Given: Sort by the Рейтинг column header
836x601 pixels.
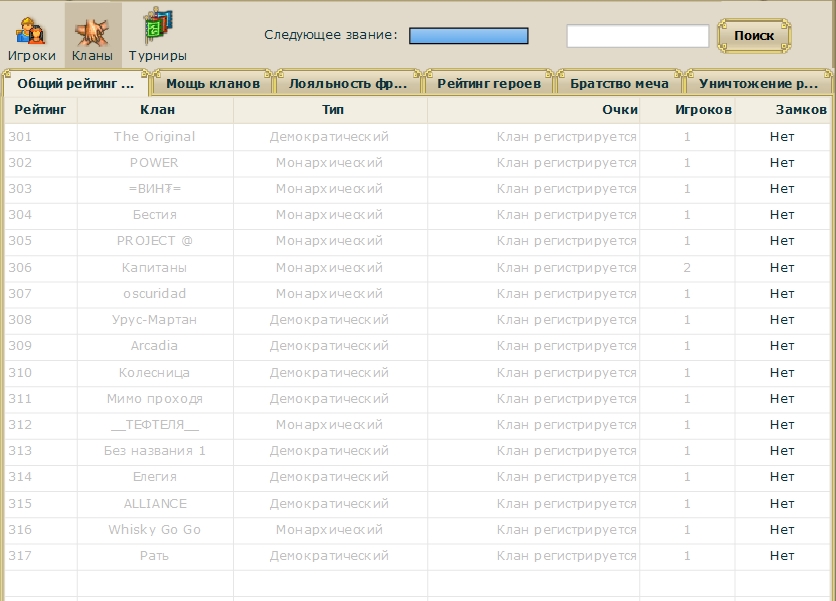Looking at the screenshot, I should click(40, 110).
